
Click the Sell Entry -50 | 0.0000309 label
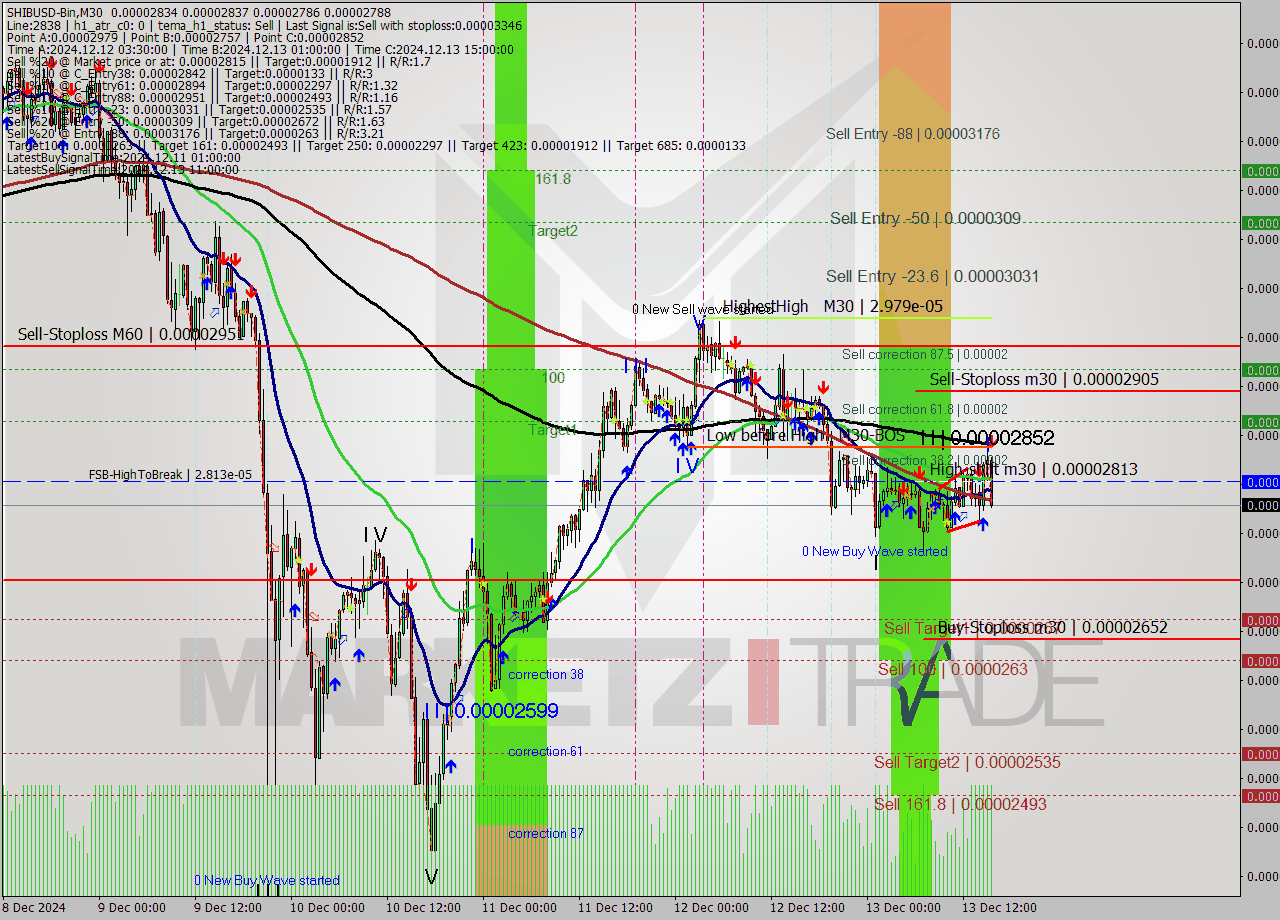click(925, 218)
